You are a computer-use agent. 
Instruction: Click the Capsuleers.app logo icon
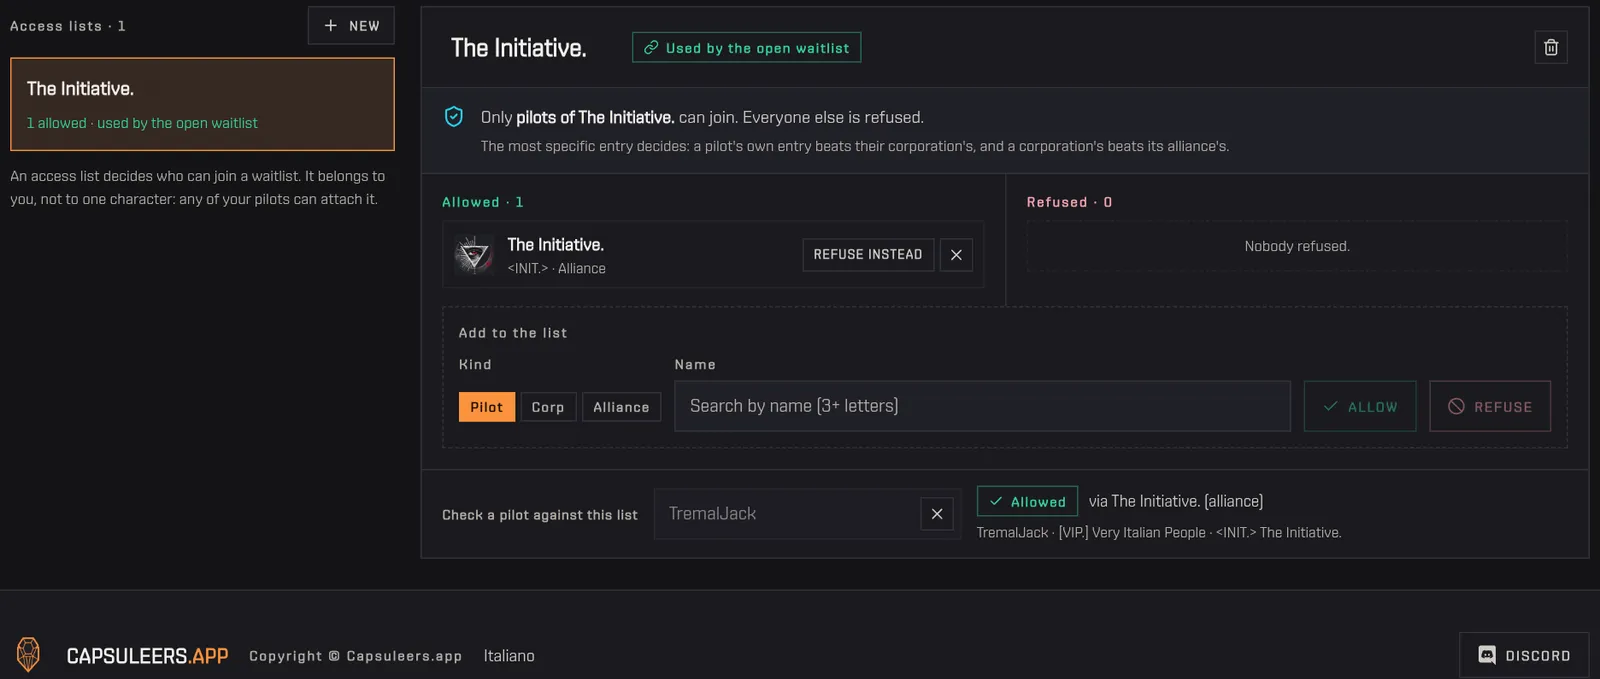coord(28,655)
